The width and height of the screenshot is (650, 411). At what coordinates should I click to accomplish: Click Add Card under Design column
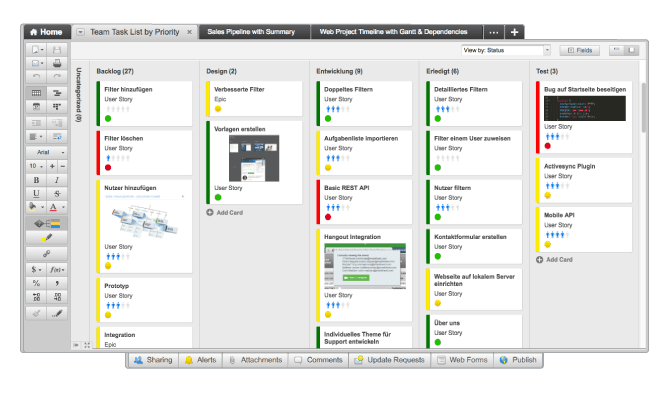pos(226,212)
